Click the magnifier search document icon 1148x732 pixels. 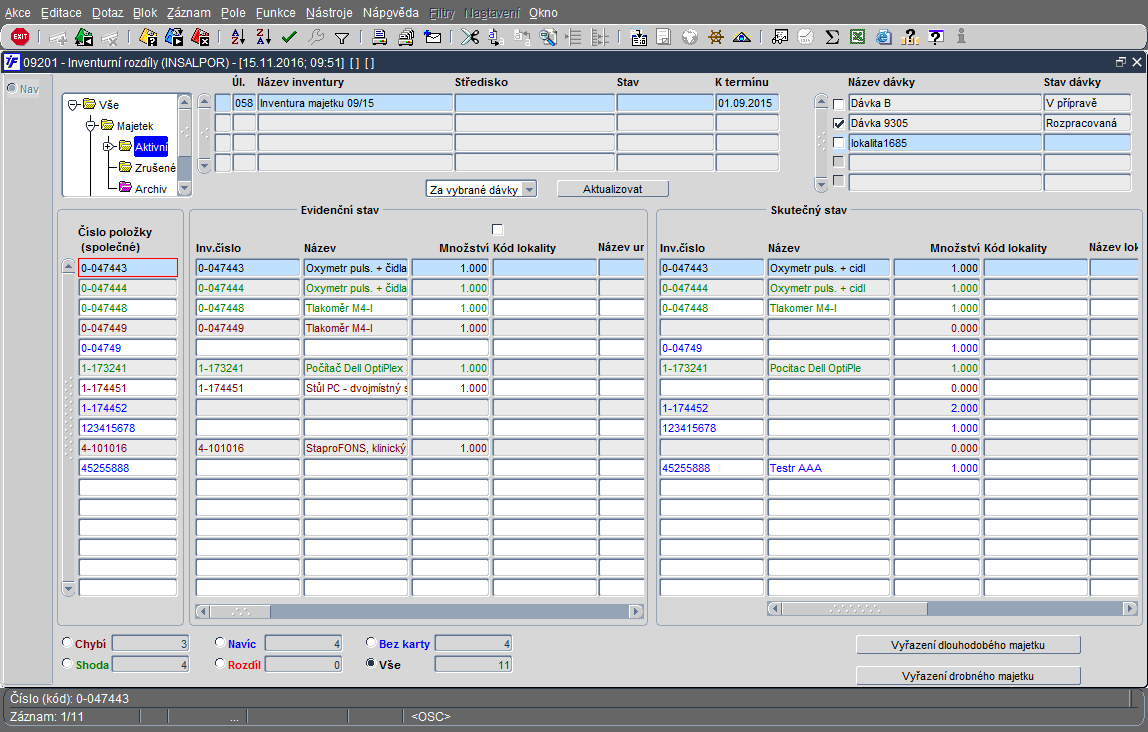[x=548, y=37]
